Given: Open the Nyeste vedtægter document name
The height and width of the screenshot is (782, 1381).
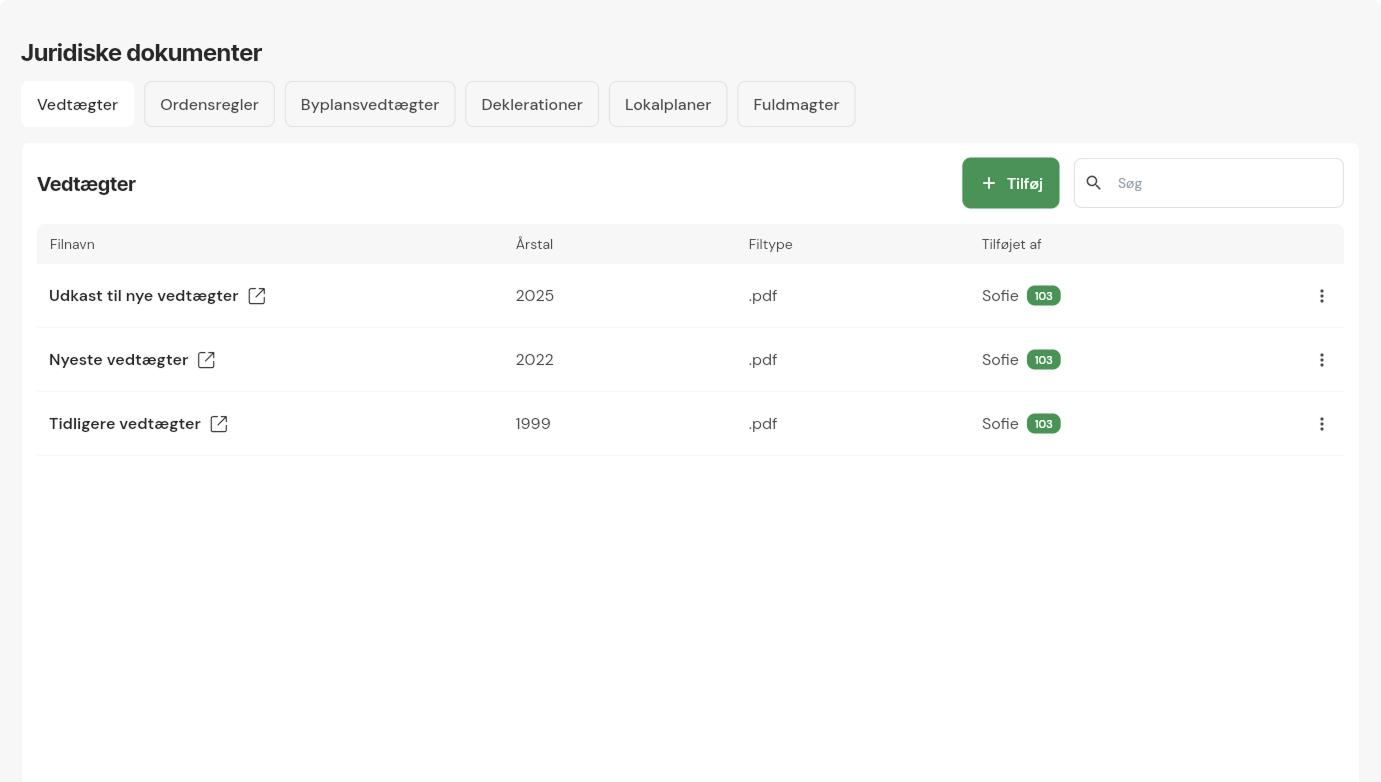Looking at the screenshot, I should [x=119, y=360].
